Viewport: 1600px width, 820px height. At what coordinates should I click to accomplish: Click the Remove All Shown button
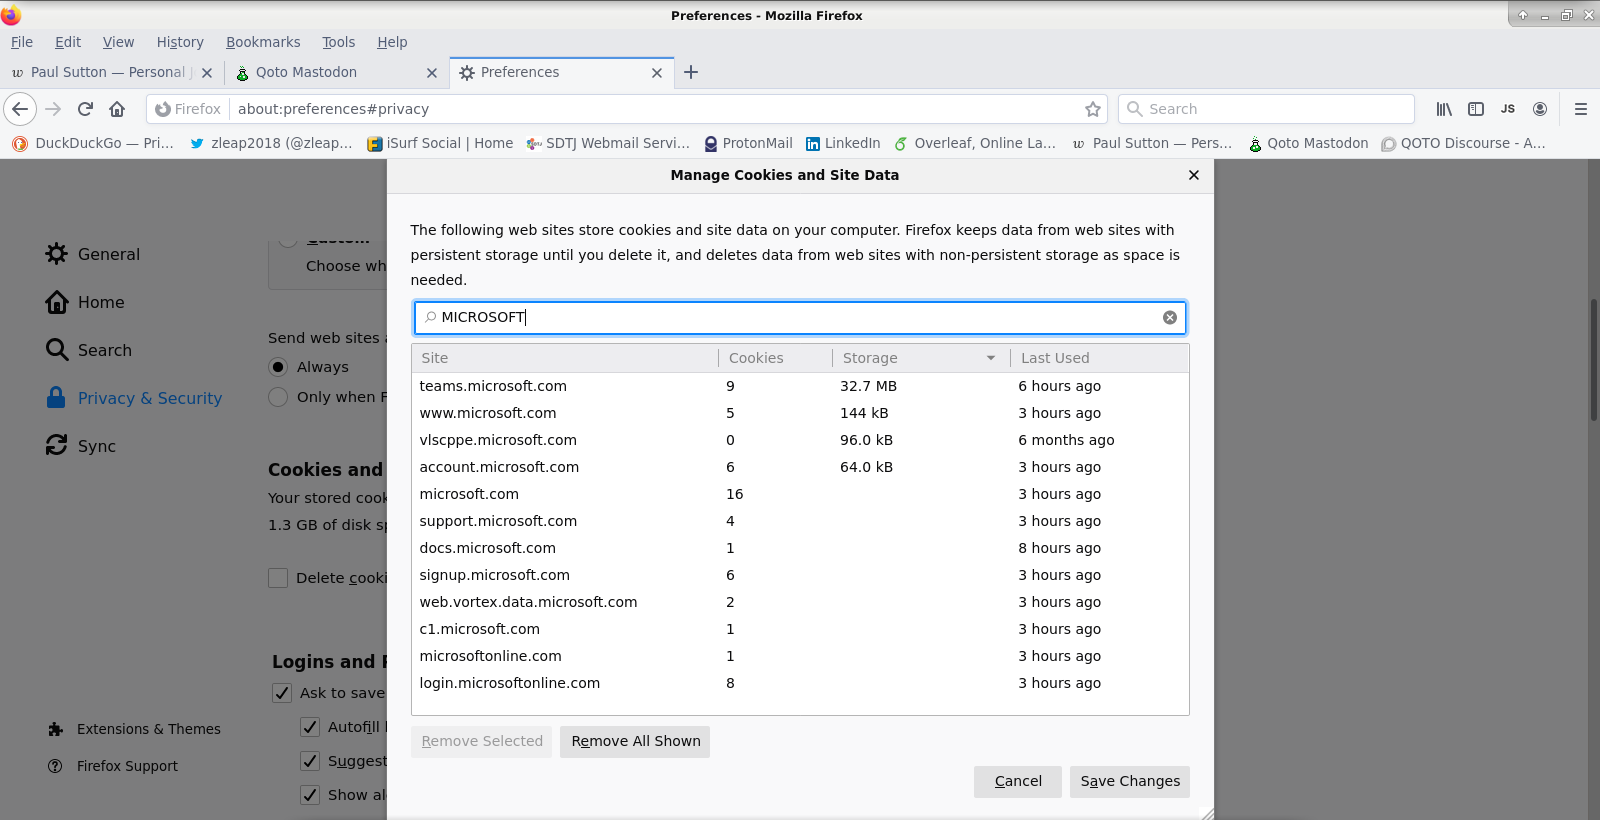(x=635, y=741)
